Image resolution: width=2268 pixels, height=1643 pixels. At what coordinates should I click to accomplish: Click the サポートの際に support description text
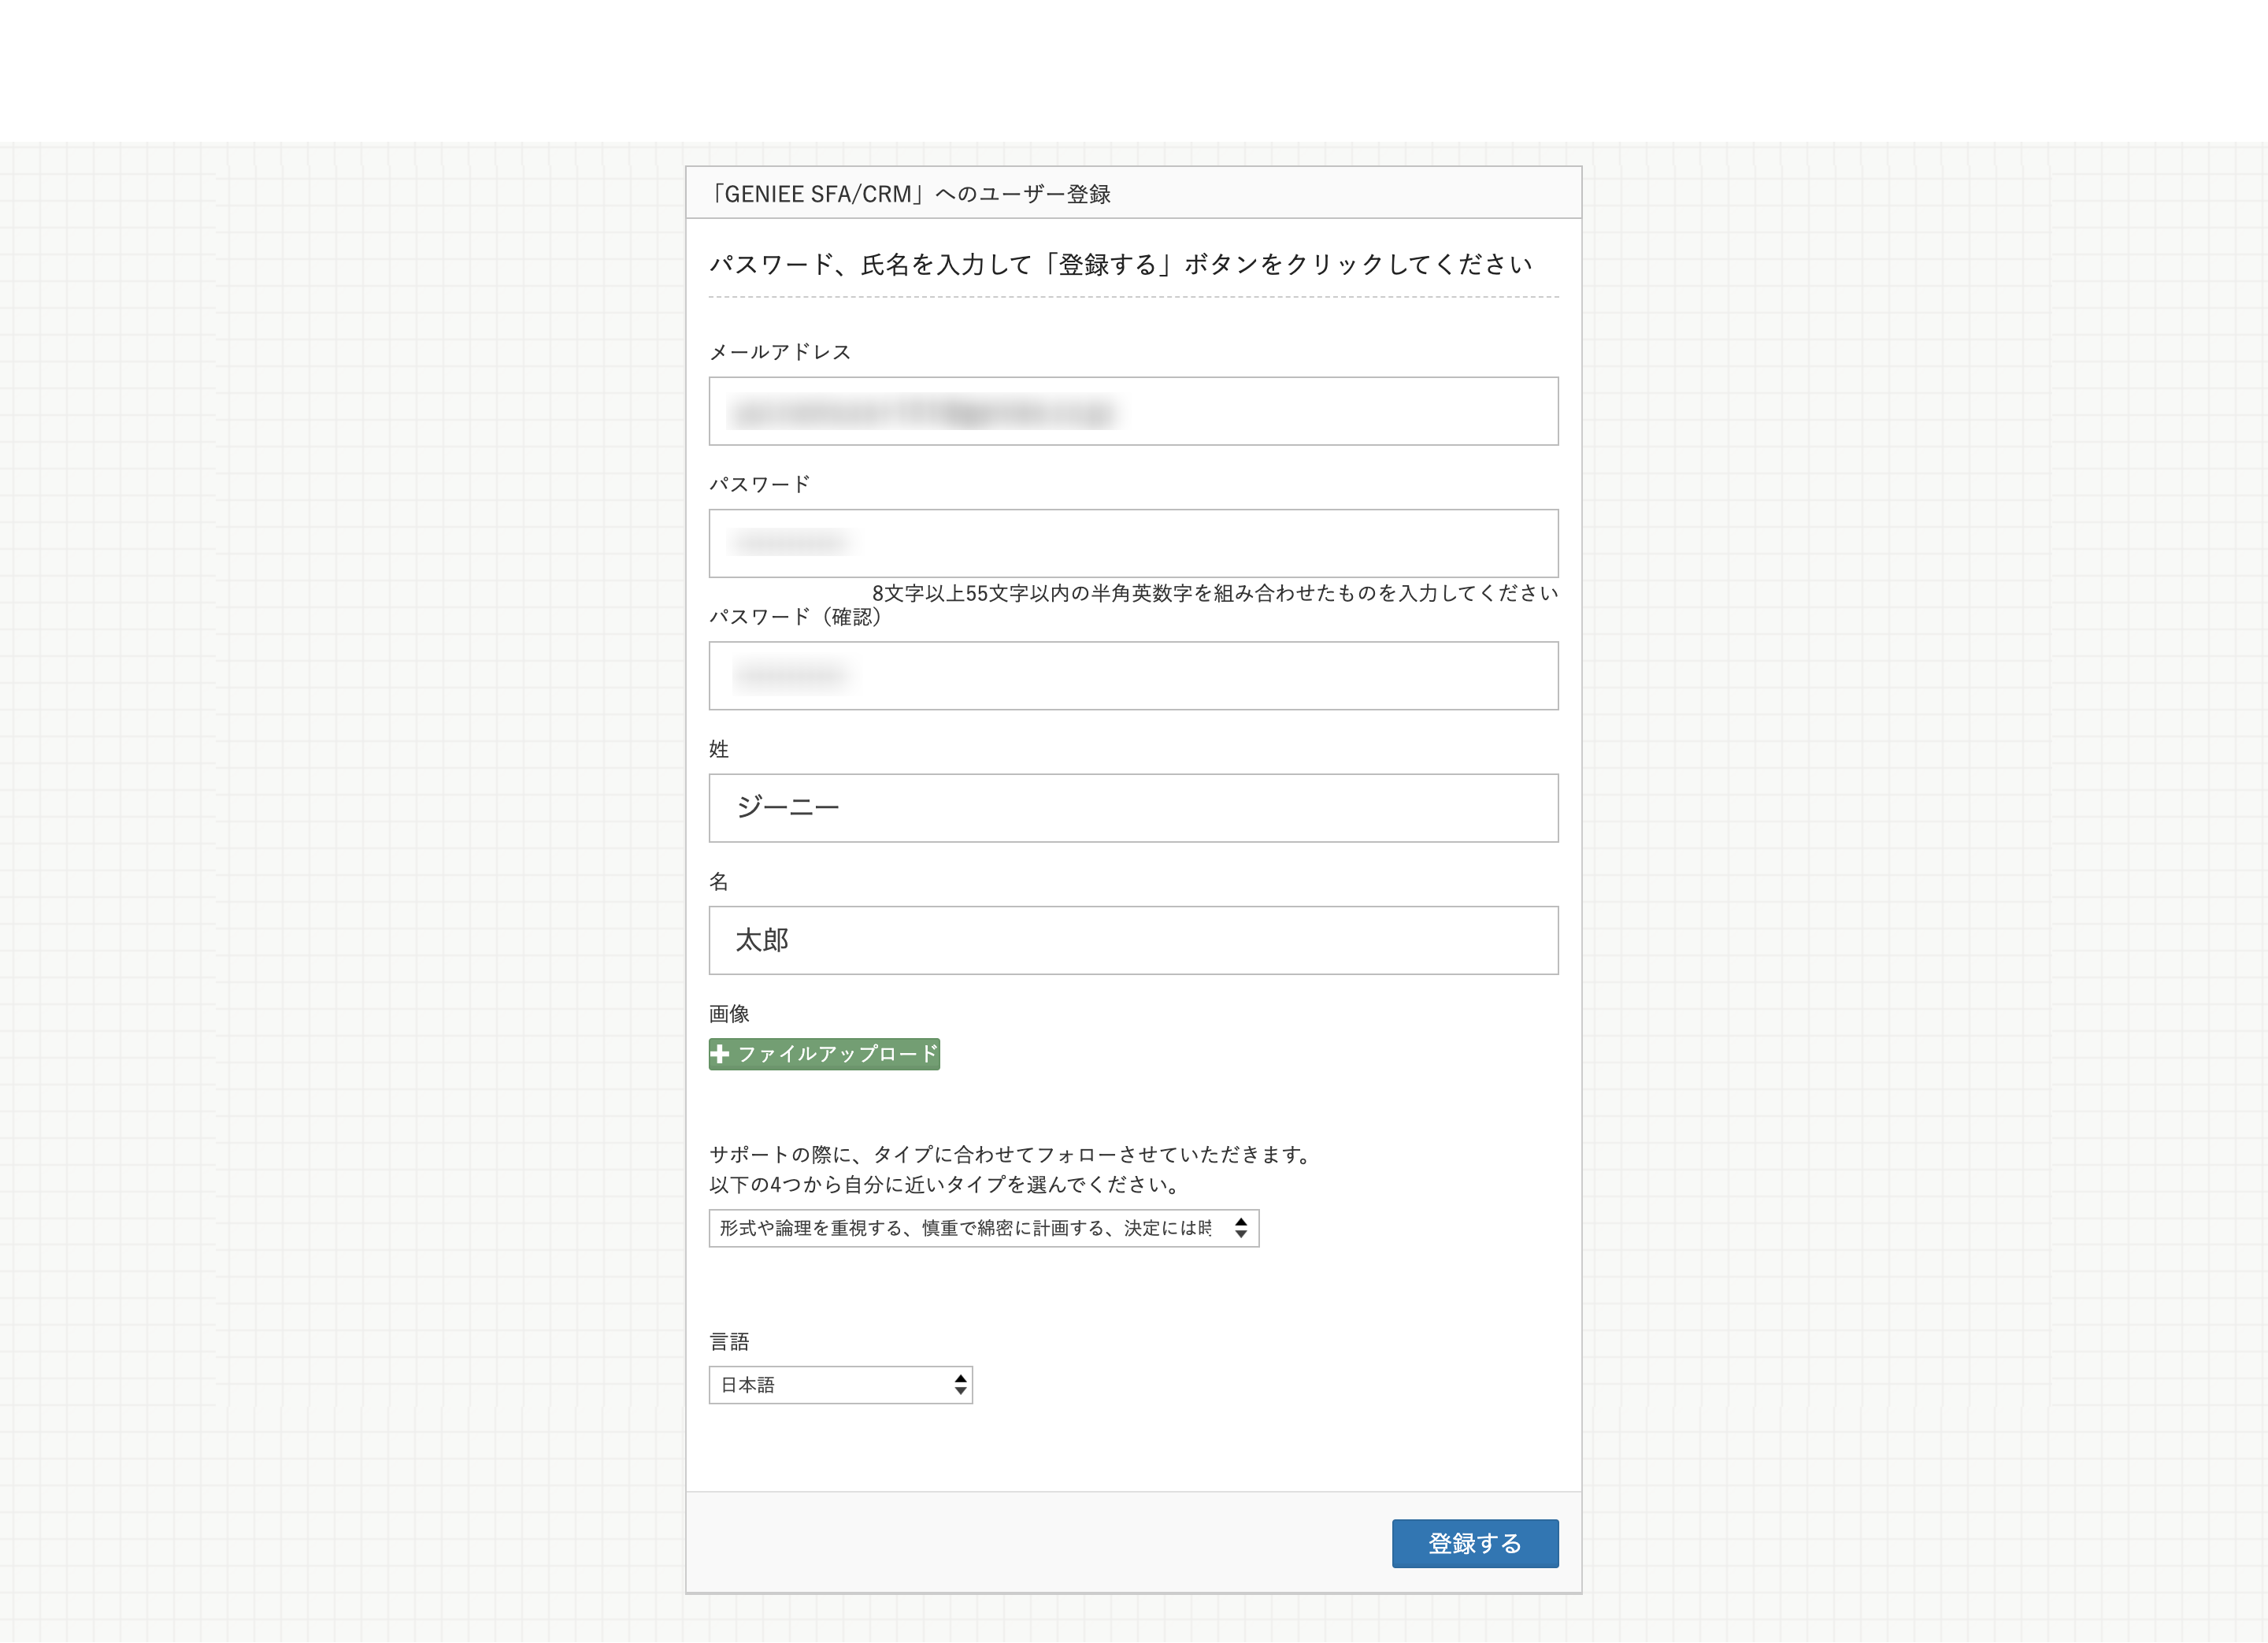[1011, 1169]
